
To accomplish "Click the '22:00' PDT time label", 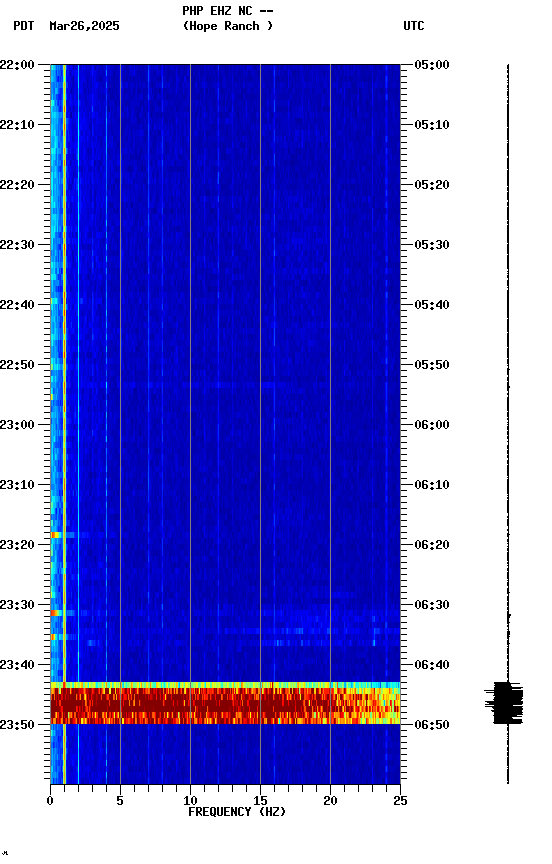I will [17, 65].
